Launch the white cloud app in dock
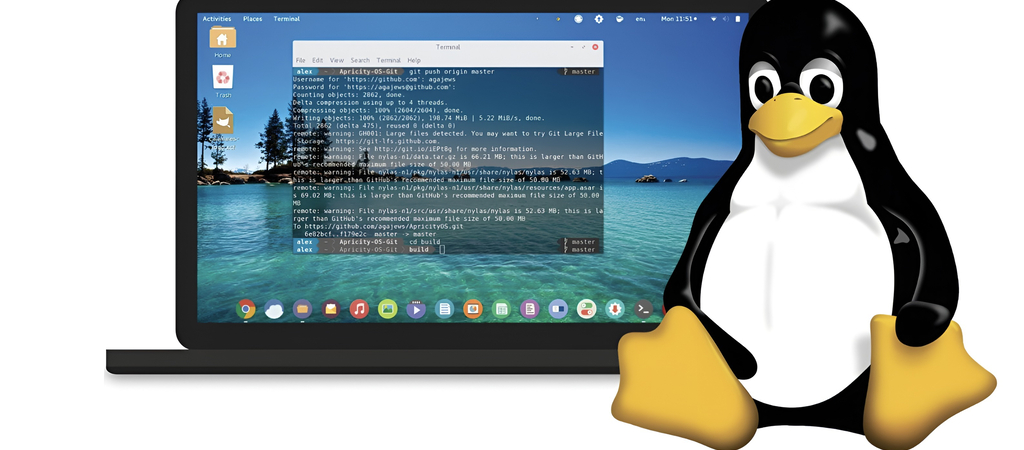This screenshot has width=1024, height=450. [x=274, y=308]
